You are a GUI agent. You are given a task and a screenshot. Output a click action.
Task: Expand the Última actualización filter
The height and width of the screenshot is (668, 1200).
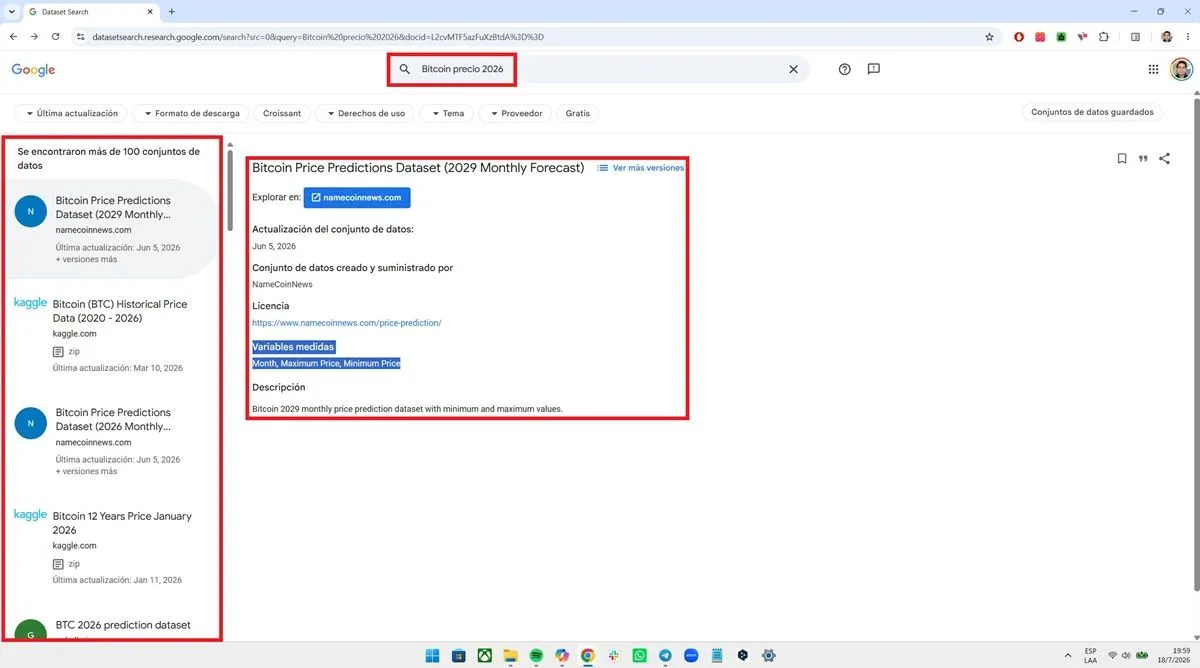[71, 113]
